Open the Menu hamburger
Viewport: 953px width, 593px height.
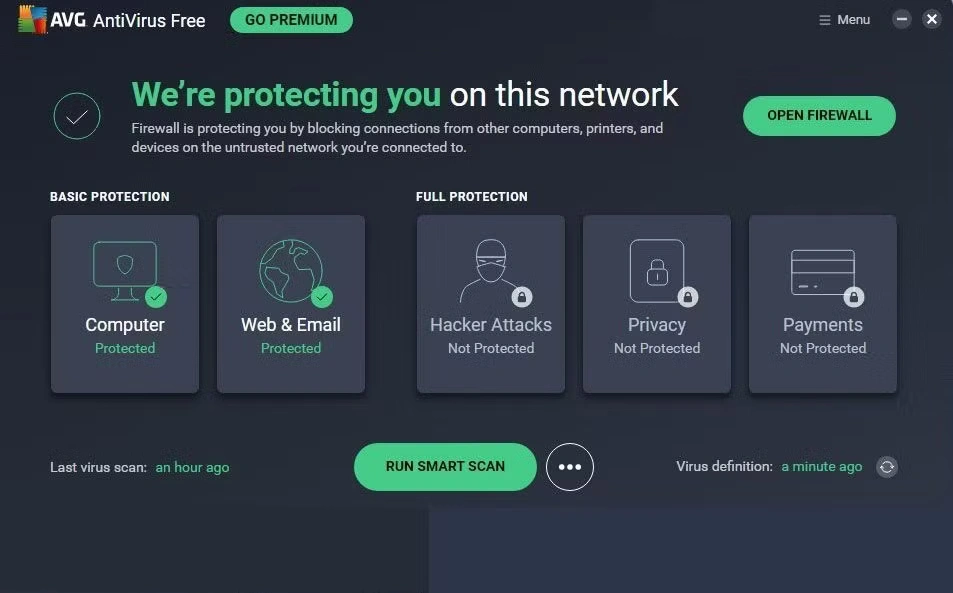coord(844,20)
